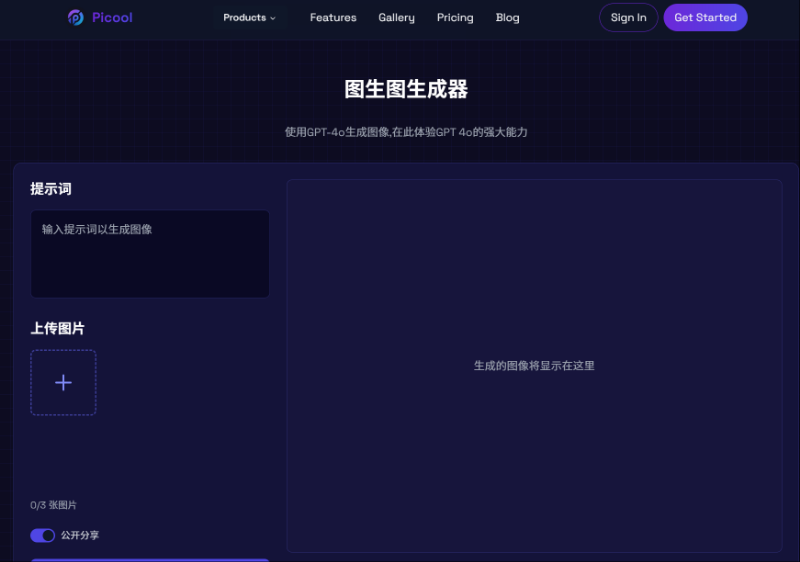Click the generated image preview area
This screenshot has width=800, height=562.
coord(534,366)
